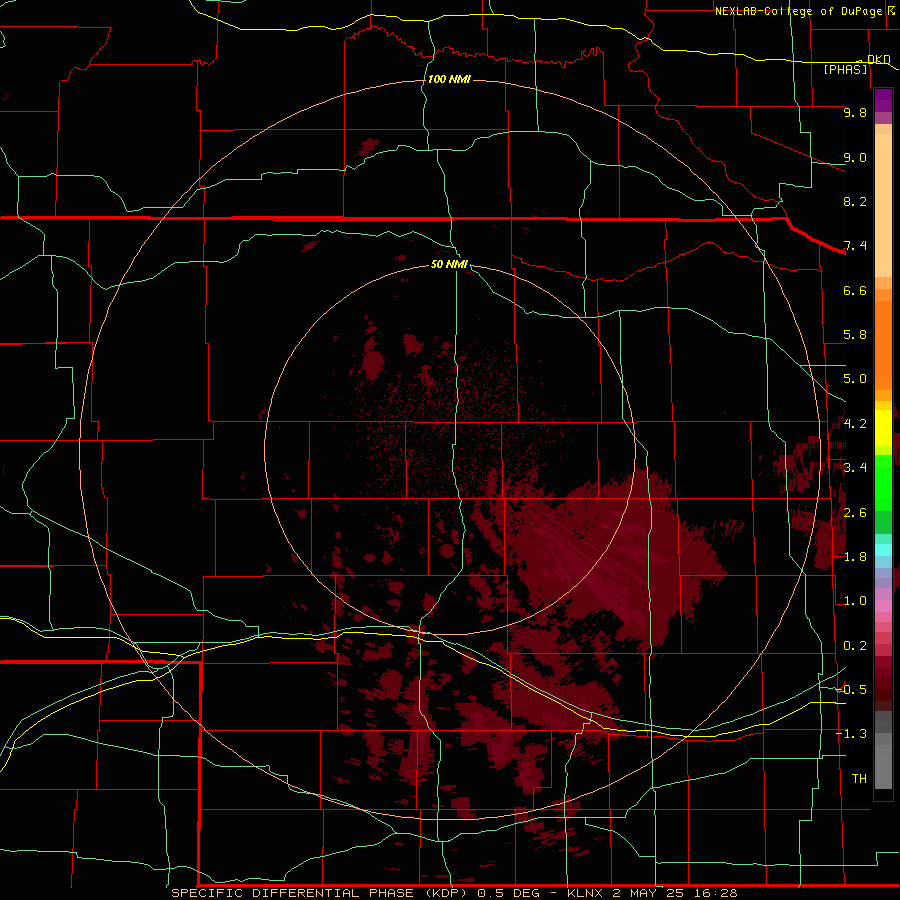Click the 9.8 value on the color scale
The height and width of the screenshot is (900, 900).
click(x=855, y=113)
